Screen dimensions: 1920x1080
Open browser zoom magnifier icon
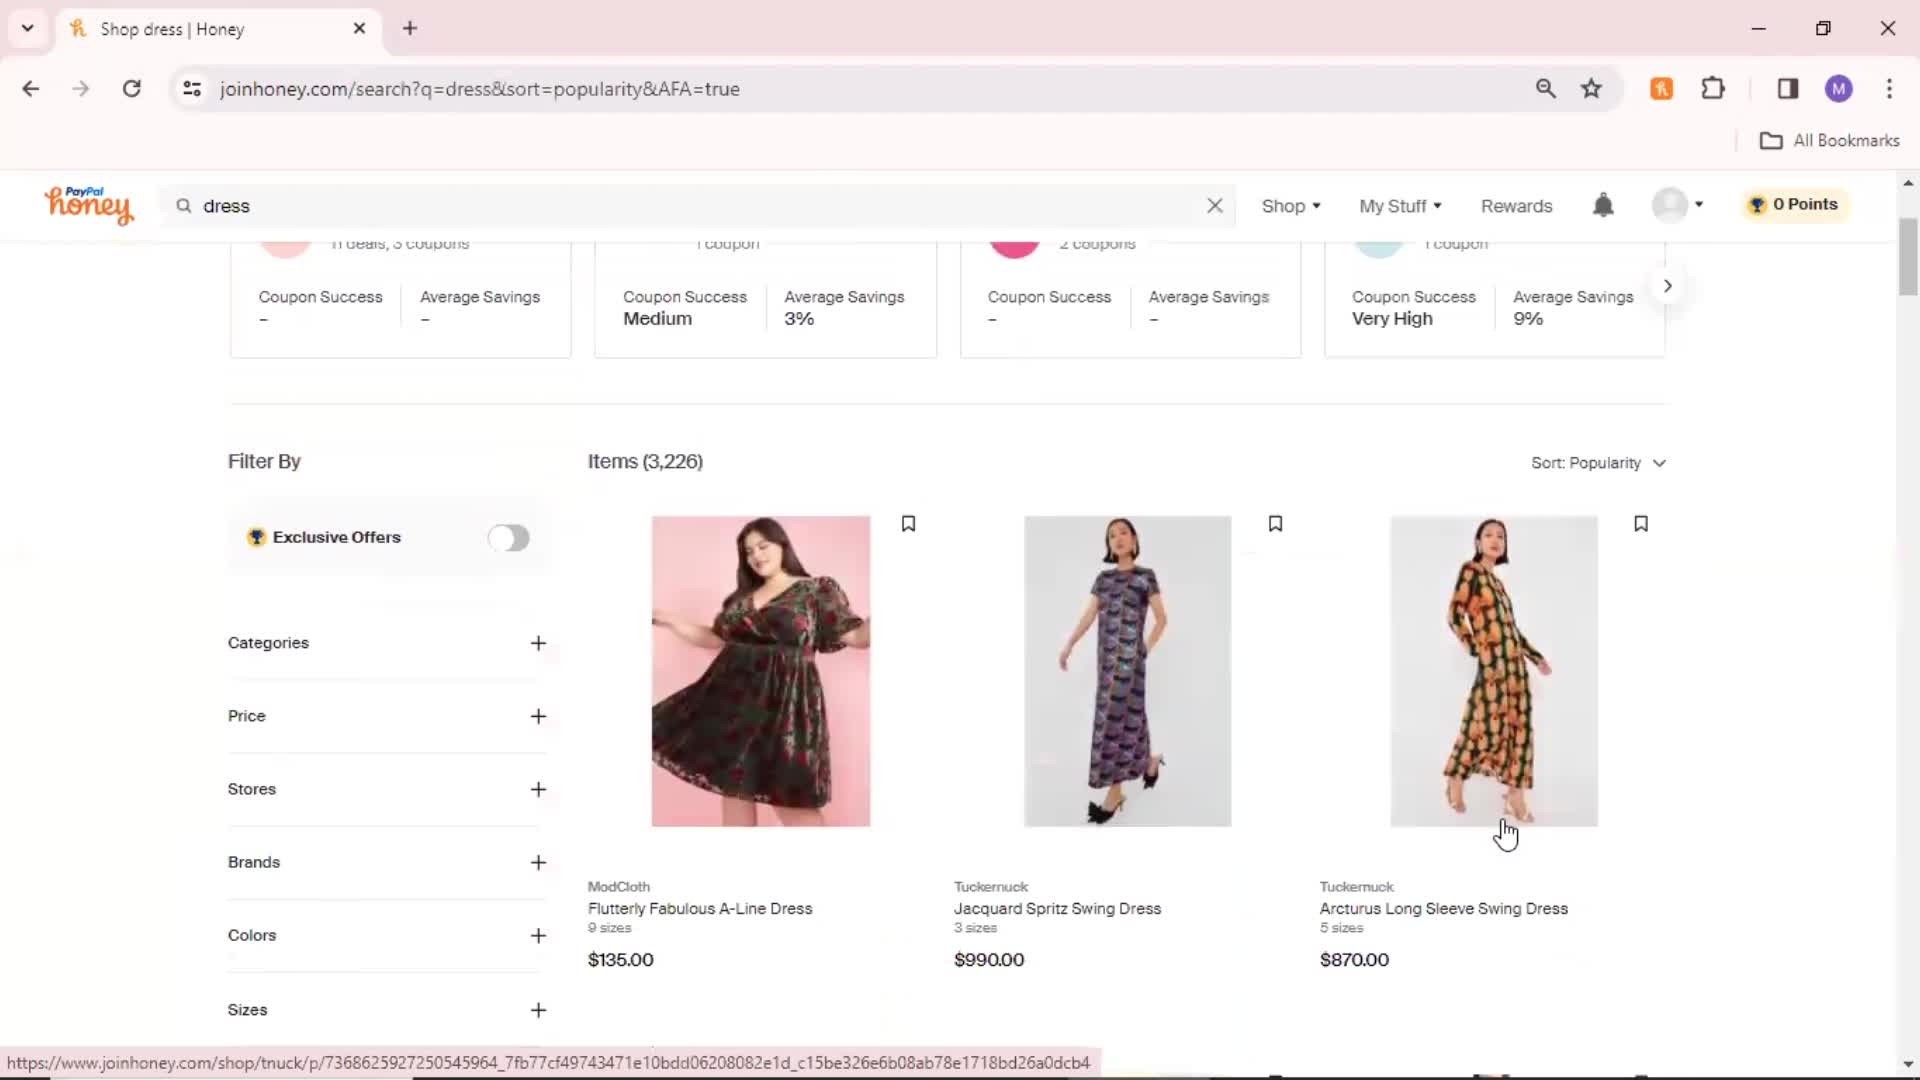click(1545, 89)
